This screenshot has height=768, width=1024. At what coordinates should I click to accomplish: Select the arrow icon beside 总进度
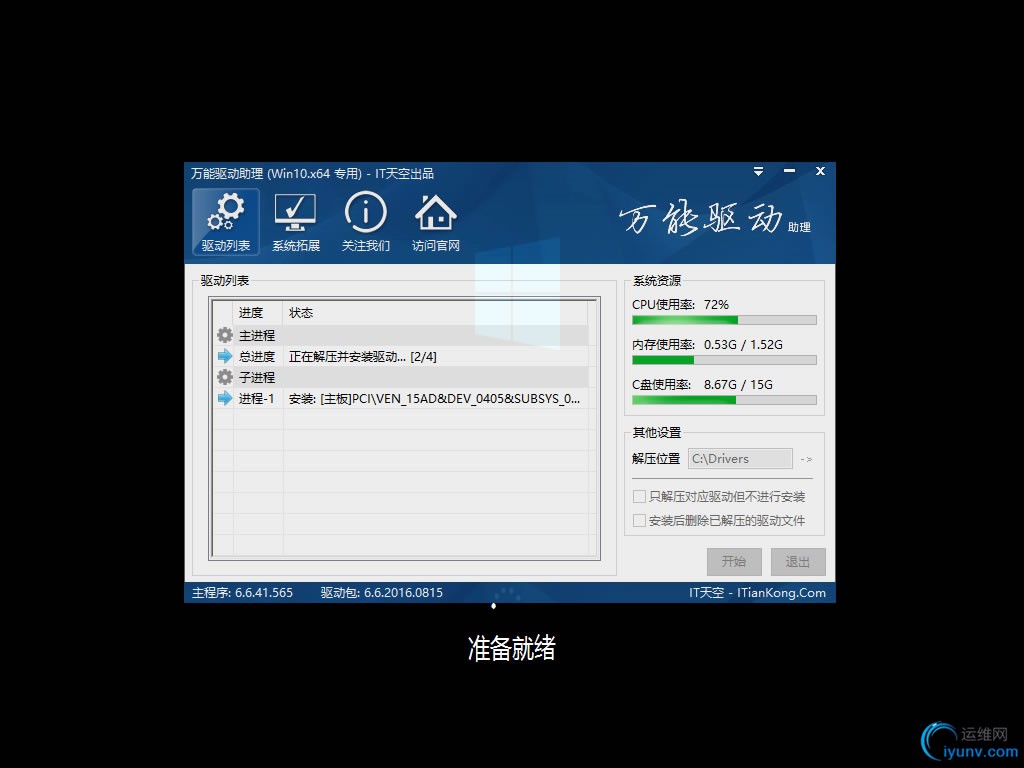click(x=225, y=357)
